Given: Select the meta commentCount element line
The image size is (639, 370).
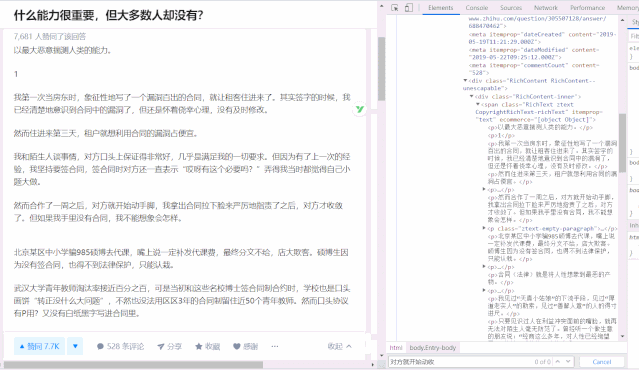Looking at the screenshot, I should pyautogui.click(x=534, y=69).
